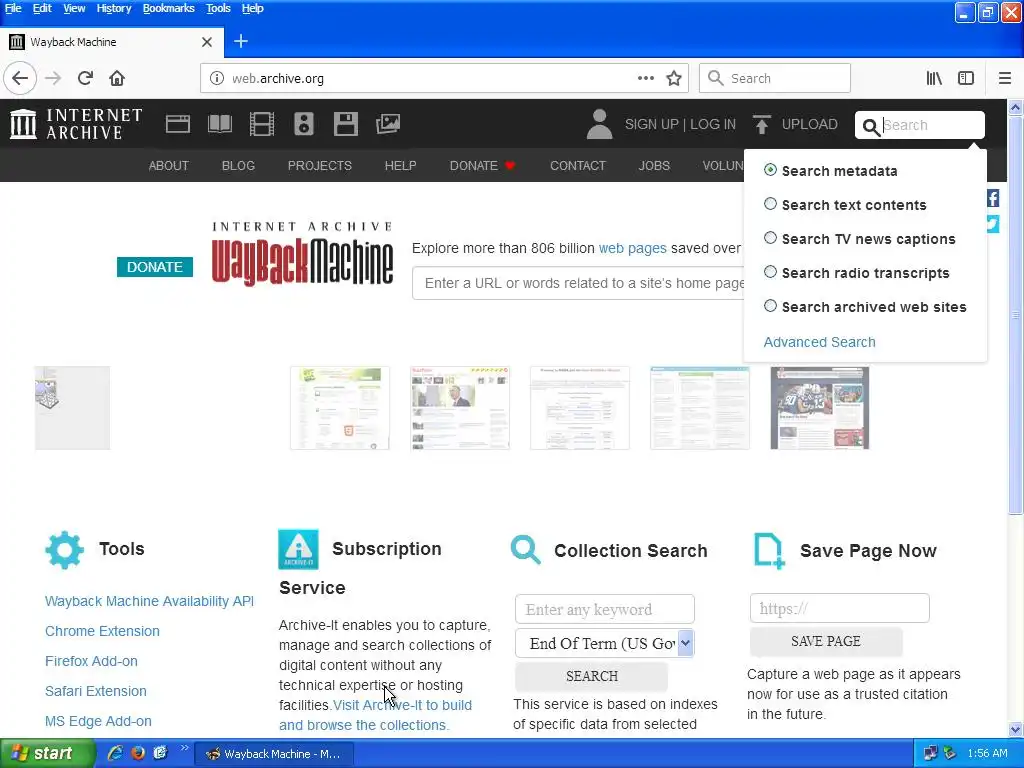This screenshot has height=768, width=1024.
Task: Open Firefox library icon
Action: tap(934, 78)
